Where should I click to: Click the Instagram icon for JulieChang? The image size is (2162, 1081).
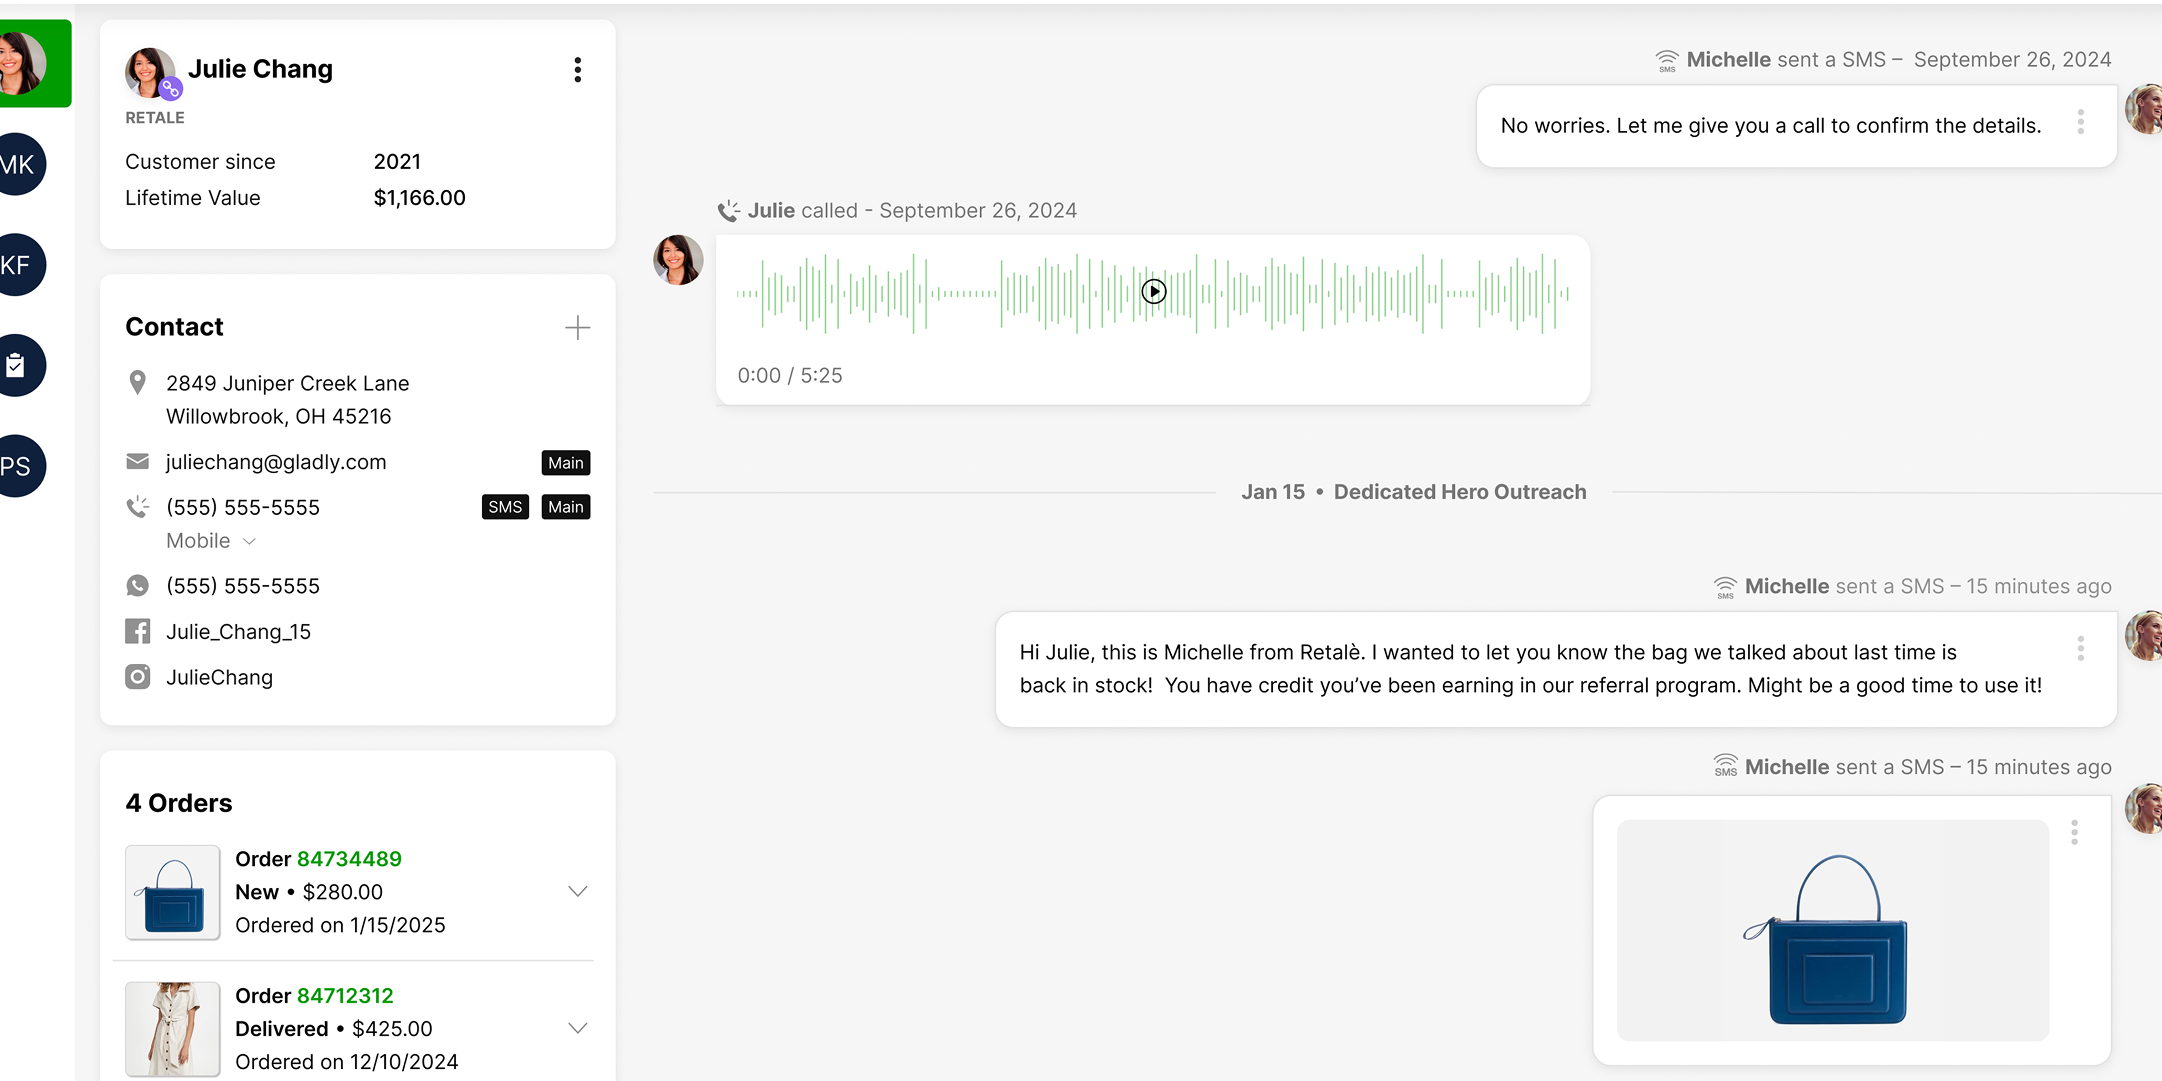138,677
